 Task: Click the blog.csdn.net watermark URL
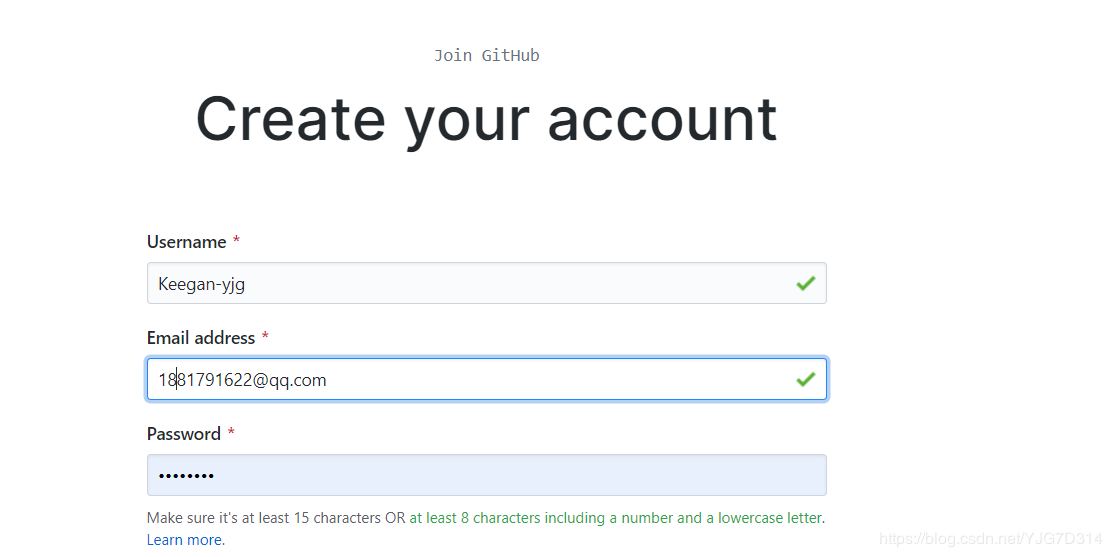tap(990, 539)
